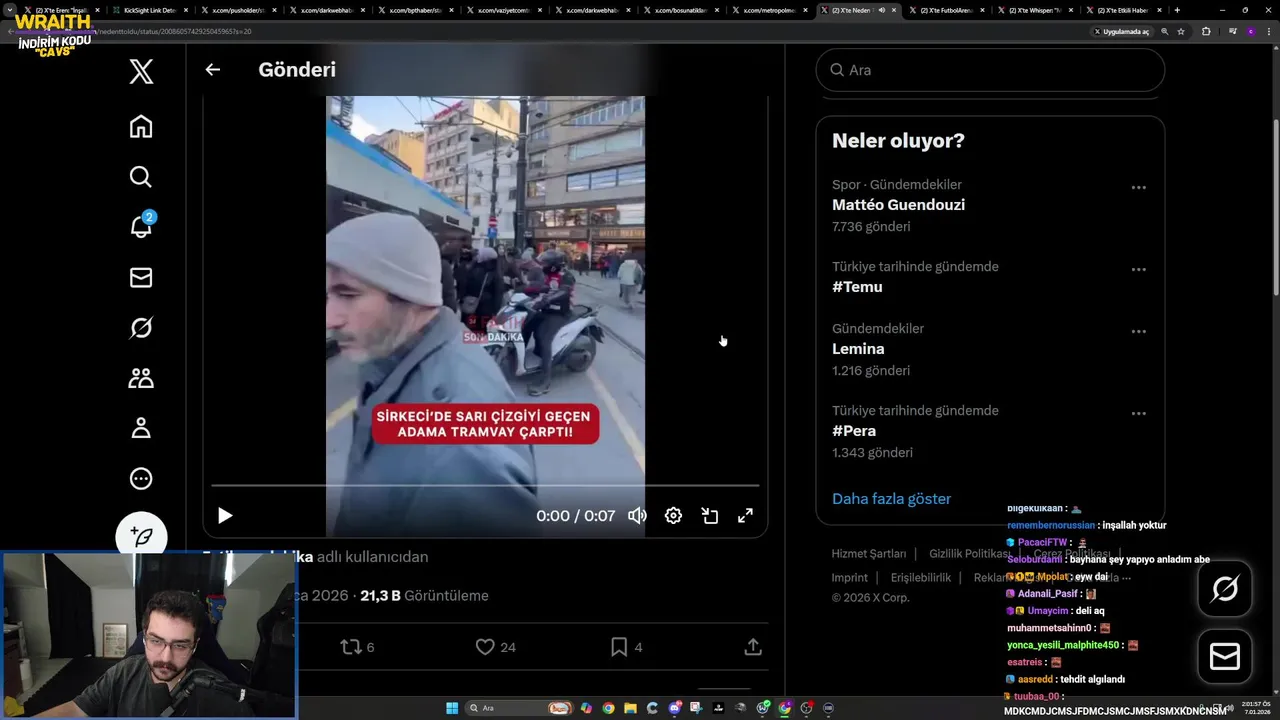Mute the video volume
The height and width of the screenshot is (720, 1280).
point(637,516)
